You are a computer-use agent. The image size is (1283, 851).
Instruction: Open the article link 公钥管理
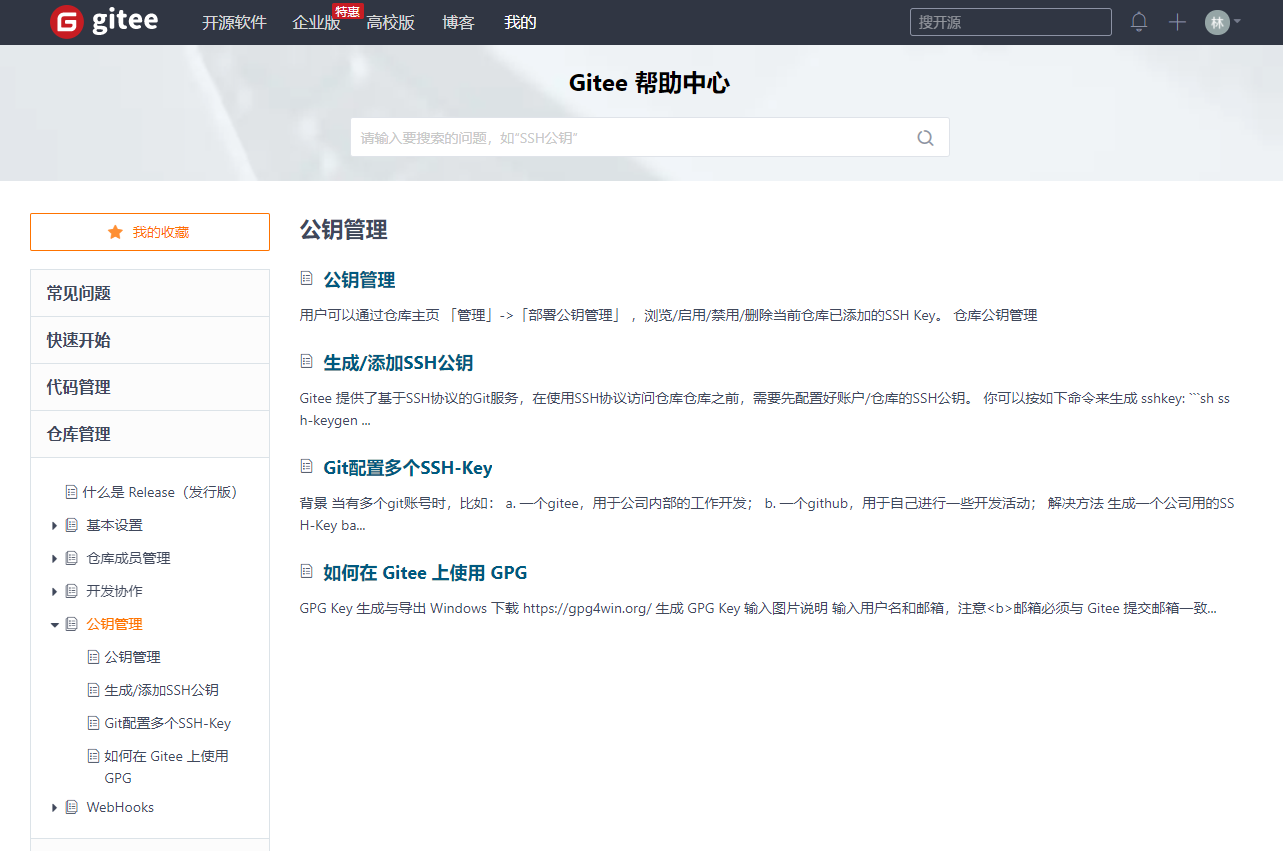pos(359,280)
